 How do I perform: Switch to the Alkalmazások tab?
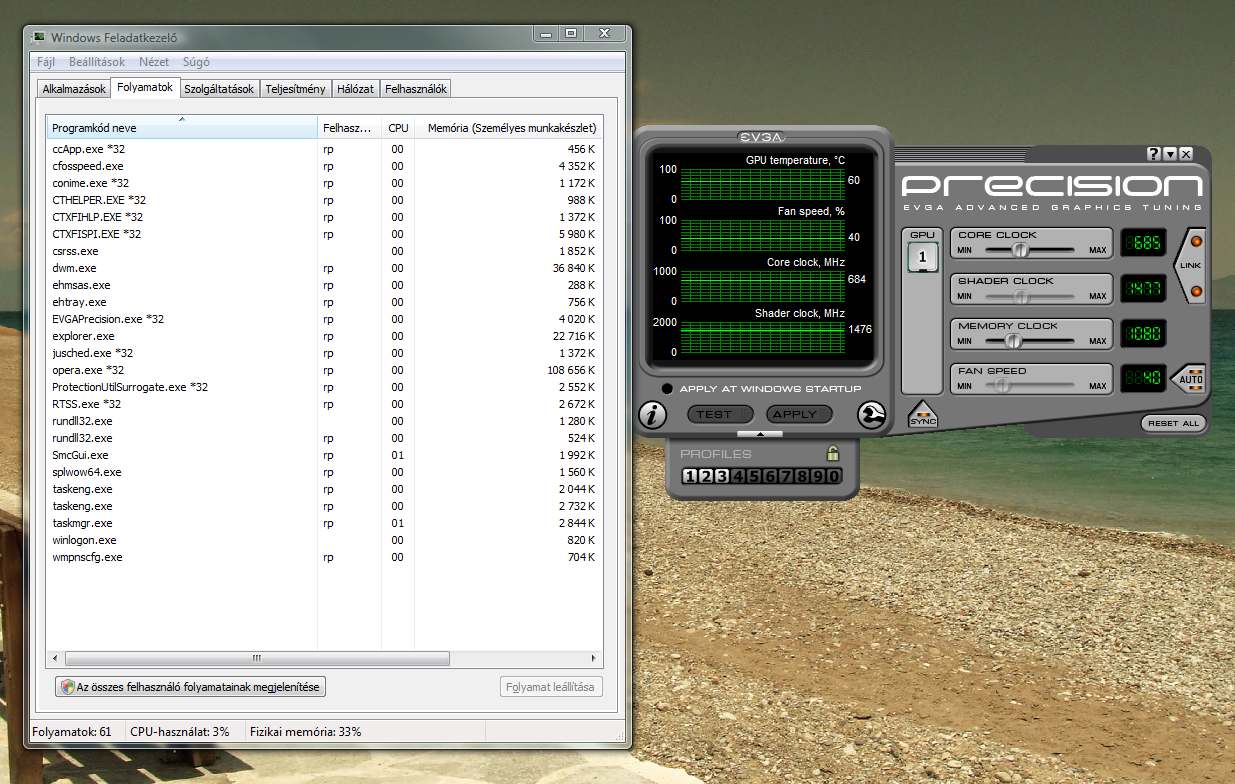tap(74, 89)
